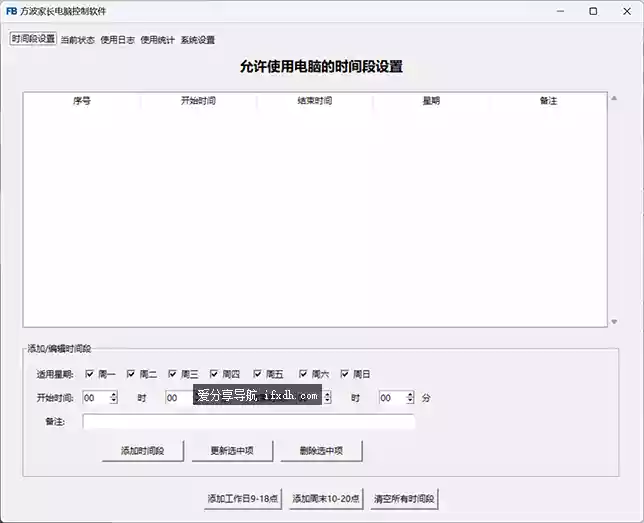Click the 备注 column header

coord(548,101)
